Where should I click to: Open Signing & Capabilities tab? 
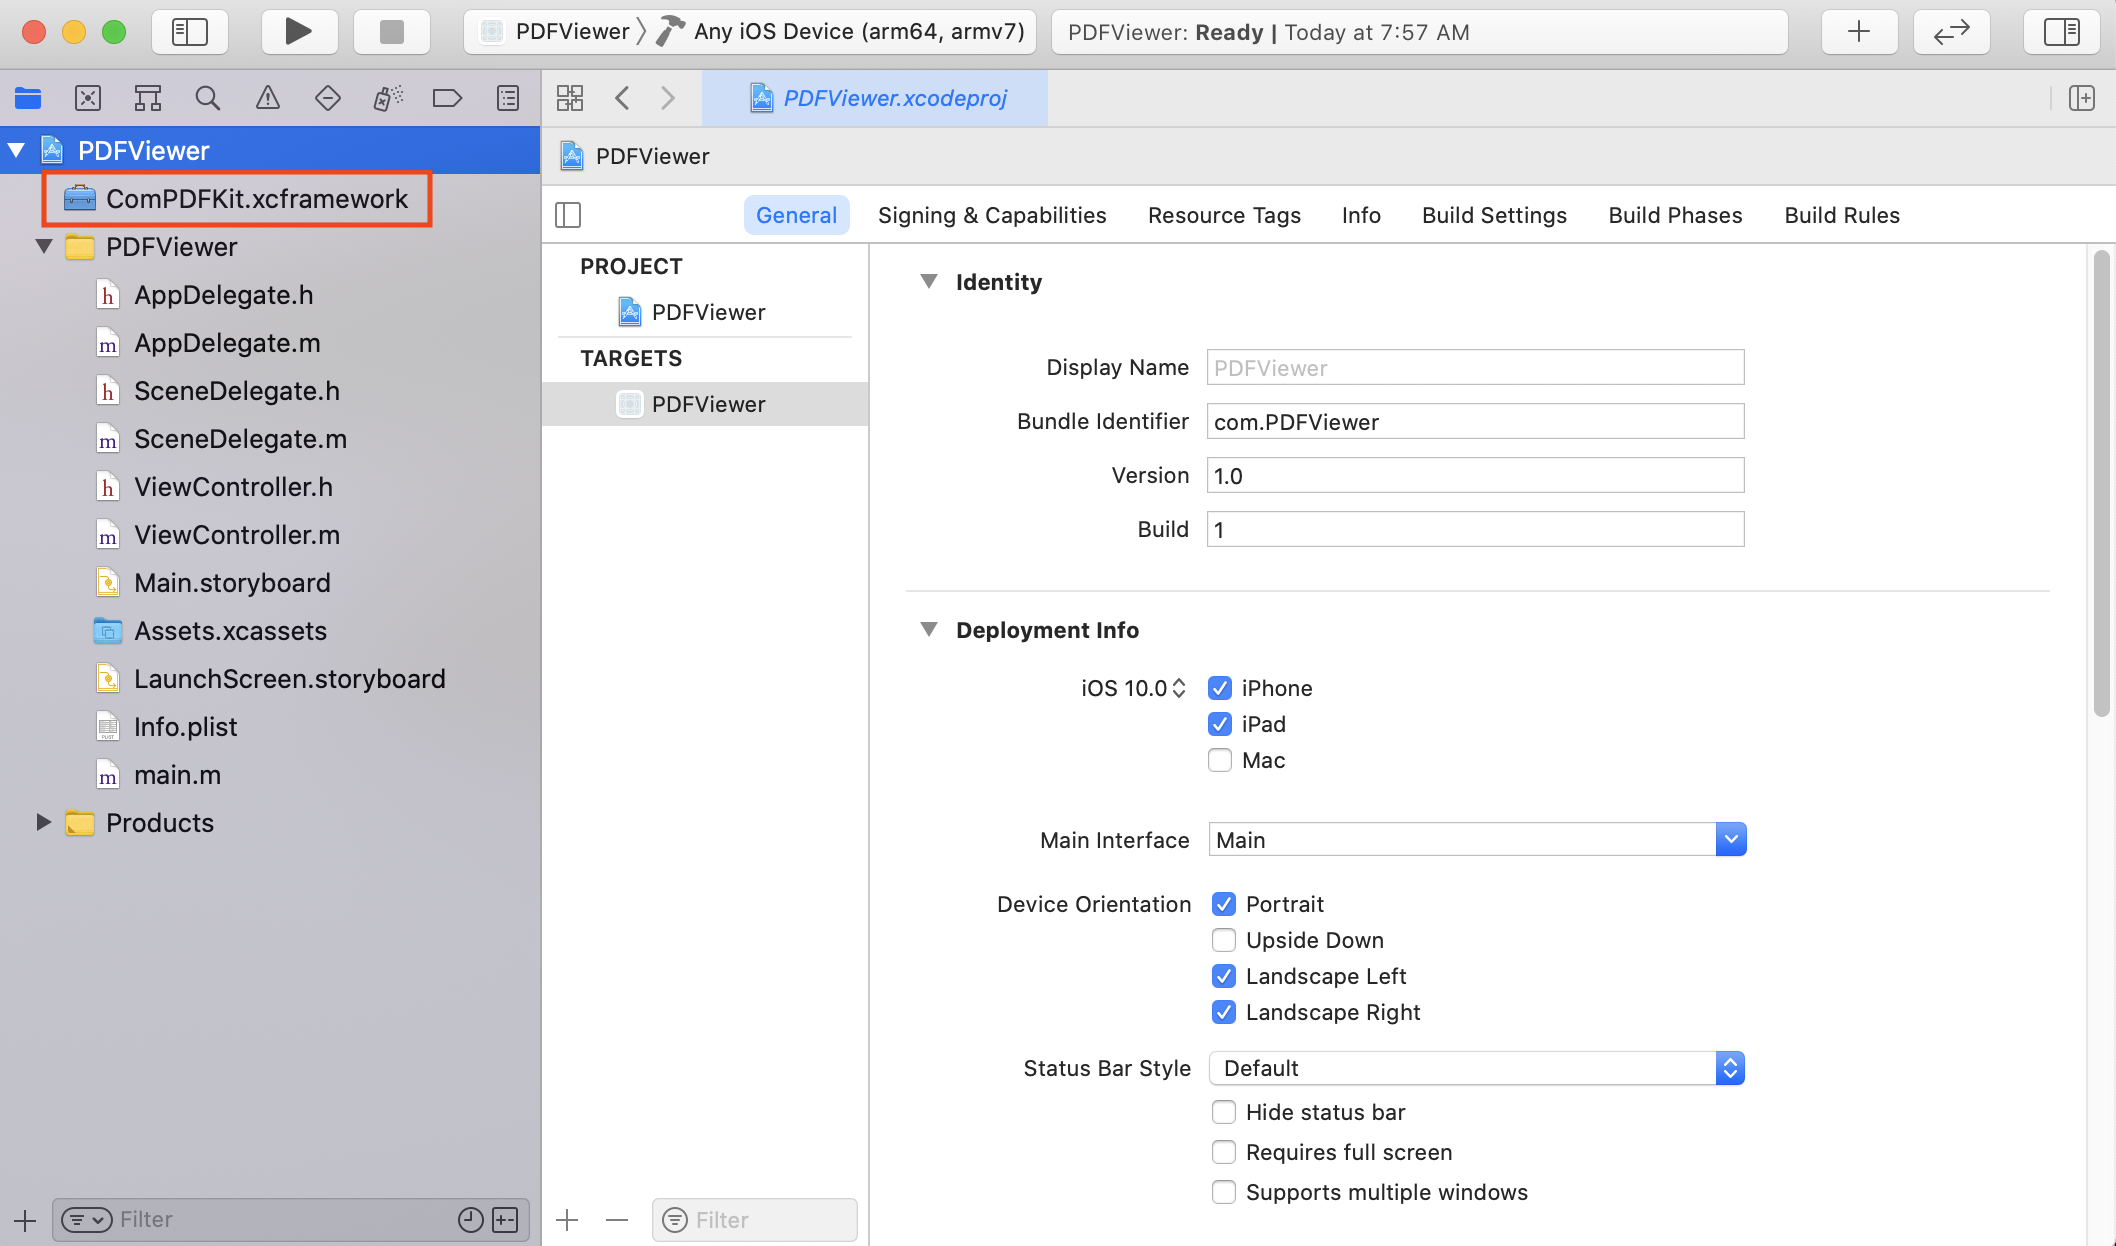pos(991,215)
